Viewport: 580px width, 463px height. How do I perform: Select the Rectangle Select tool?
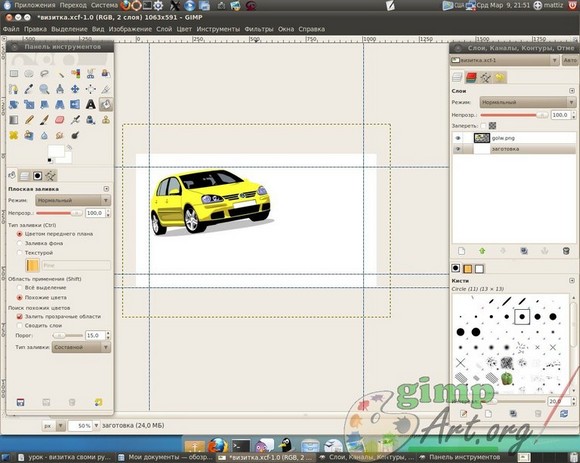click(x=14, y=74)
